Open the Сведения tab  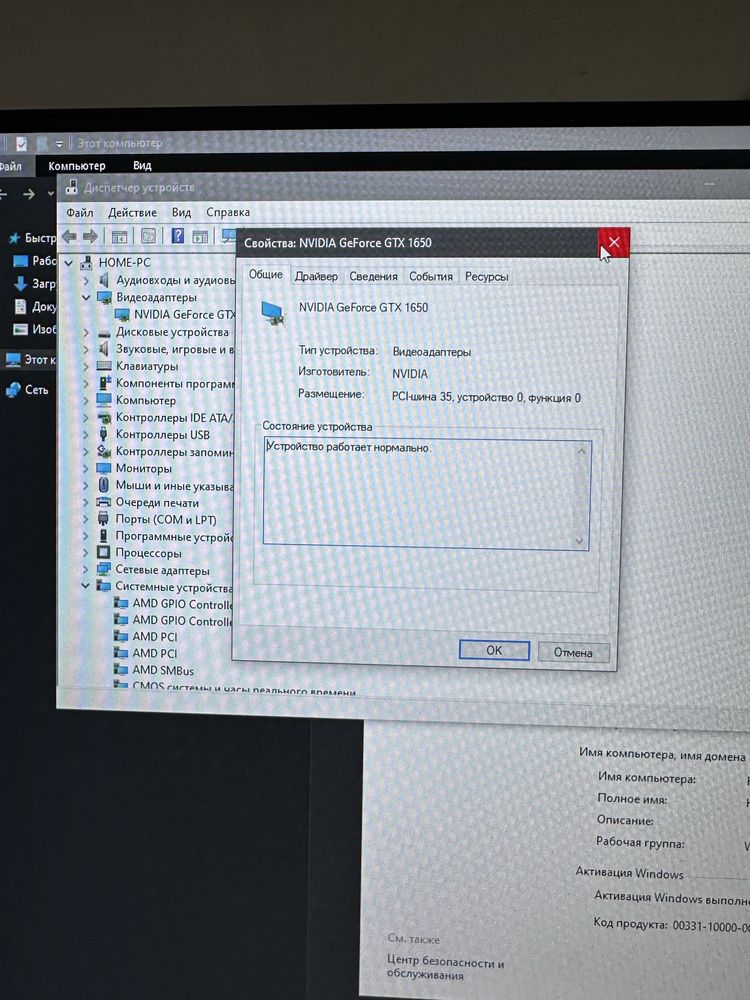[373, 276]
